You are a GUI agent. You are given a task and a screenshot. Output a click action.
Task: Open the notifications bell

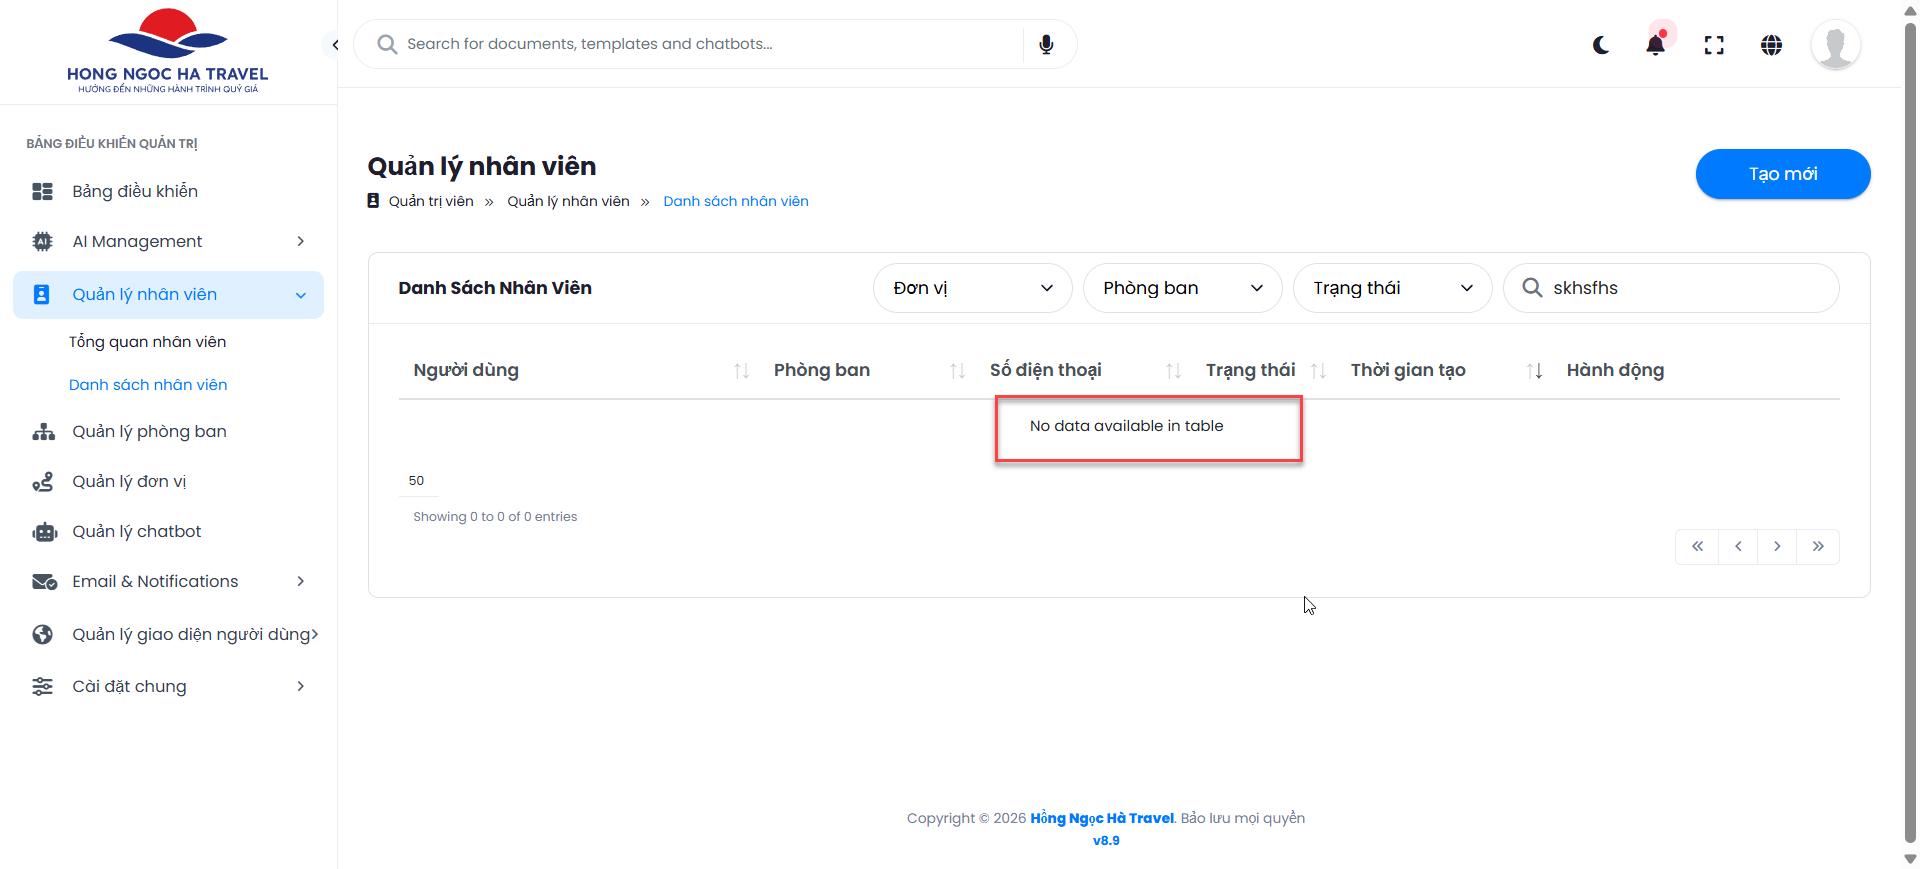[x=1656, y=45]
